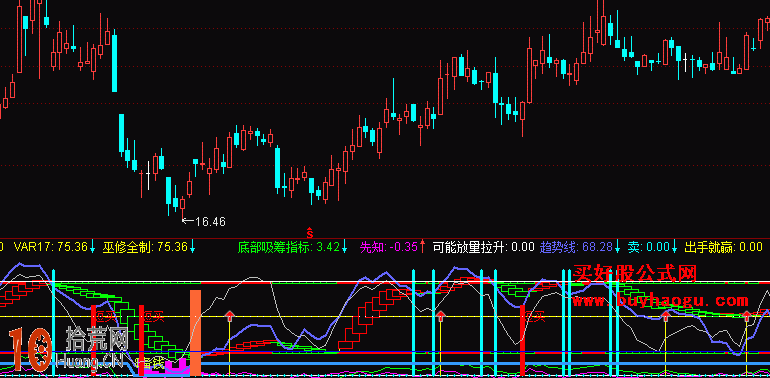Click the 底部吸筹指标: 3.42 label
Image resolution: width=770 pixels, height=378 pixels.
coord(289,246)
